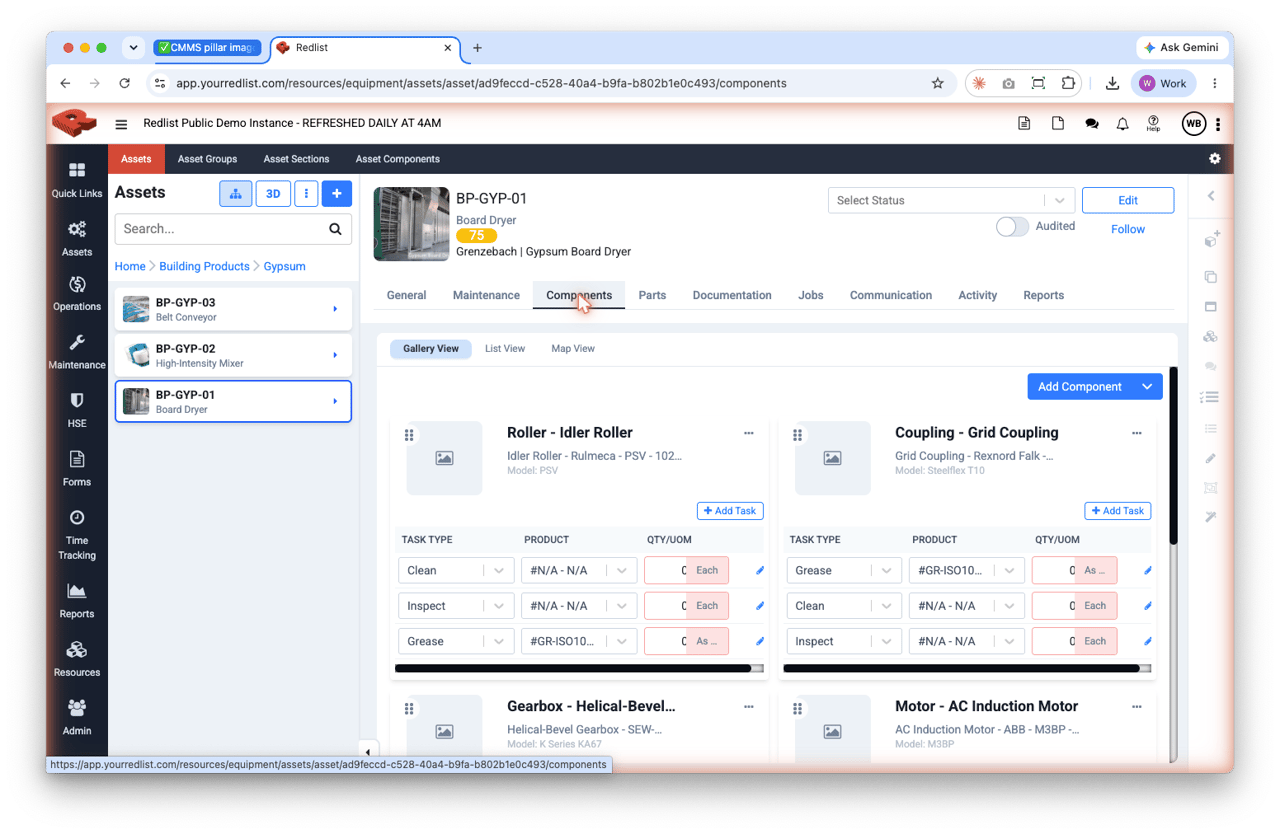This screenshot has height=834, width=1280.
Task: Go to Building Products breadcrumb
Action: [x=204, y=266]
